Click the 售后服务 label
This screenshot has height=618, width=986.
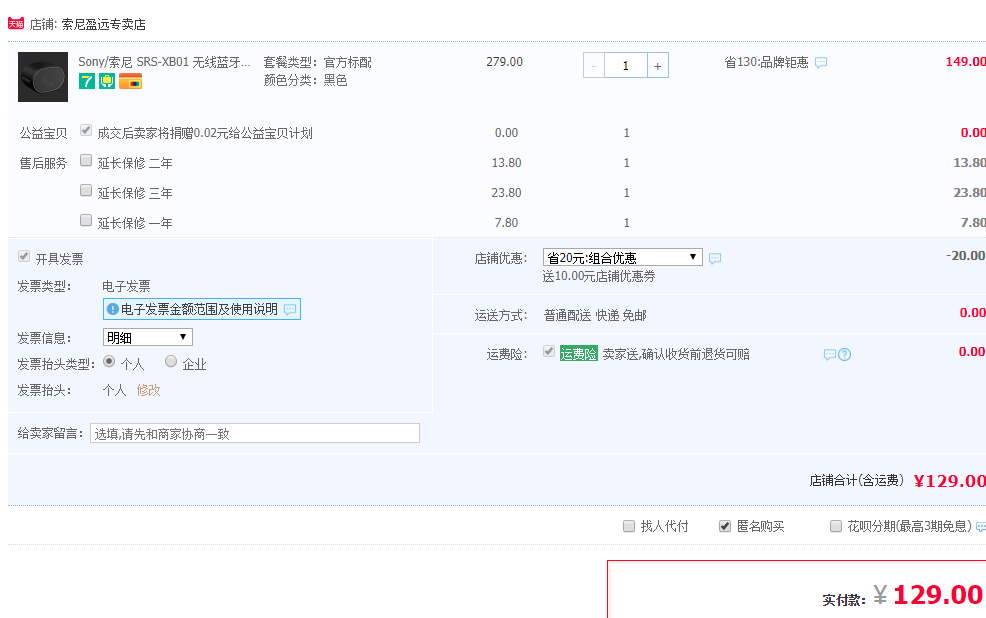(x=43, y=163)
